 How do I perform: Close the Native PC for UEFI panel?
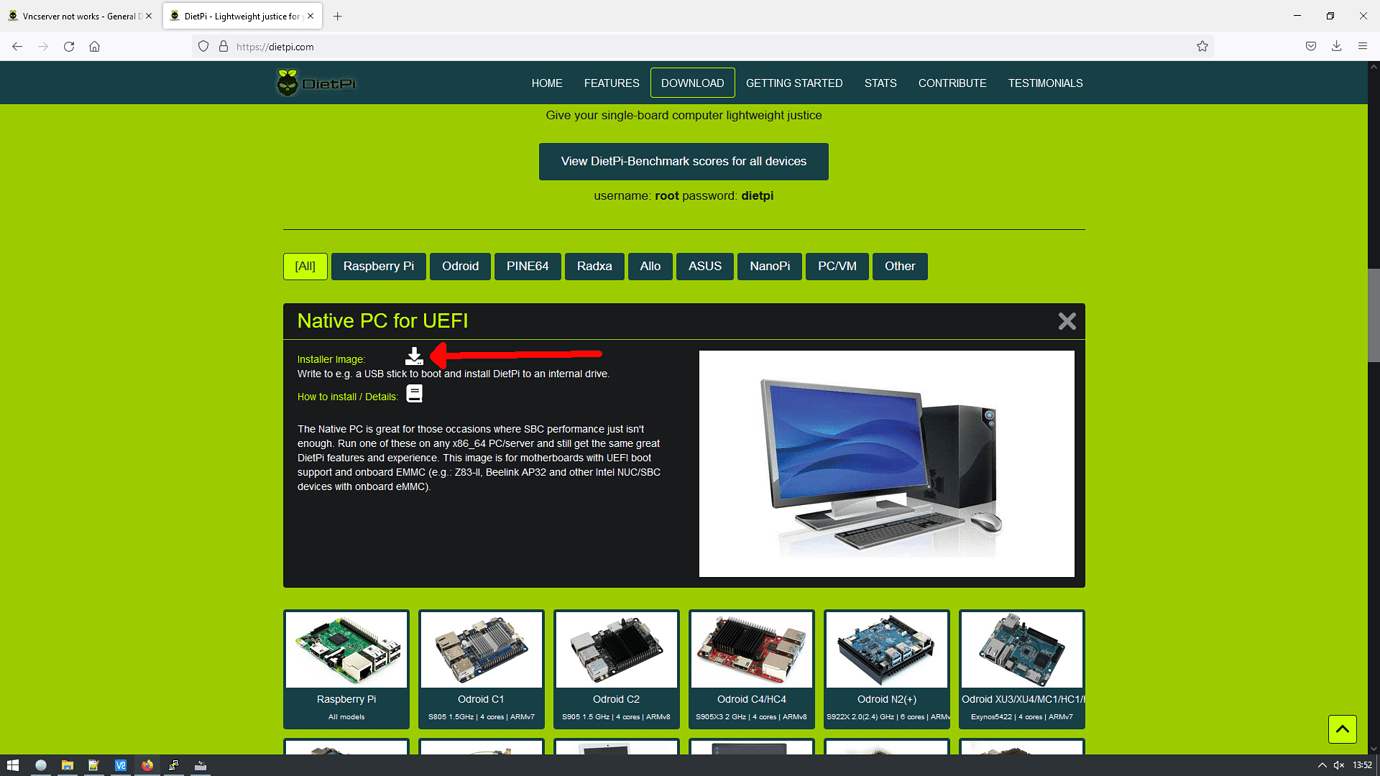pyautogui.click(x=1067, y=321)
